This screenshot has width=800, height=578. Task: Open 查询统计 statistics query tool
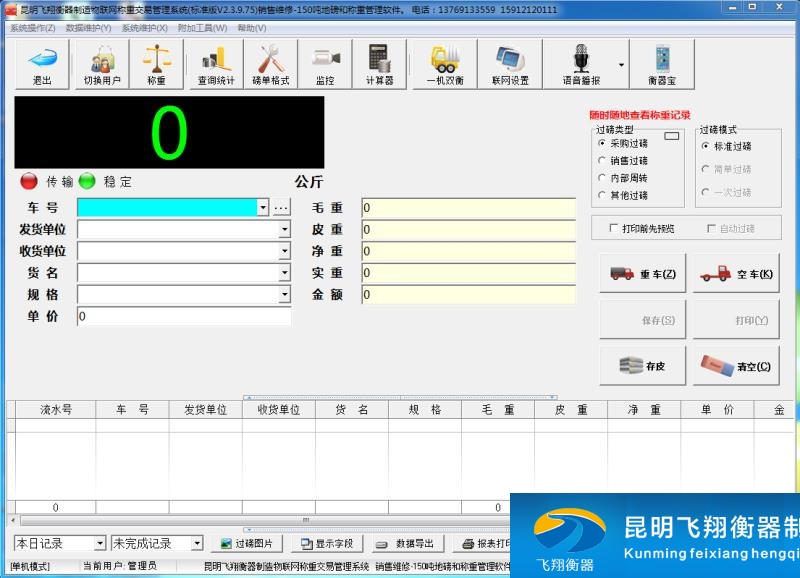[217, 65]
